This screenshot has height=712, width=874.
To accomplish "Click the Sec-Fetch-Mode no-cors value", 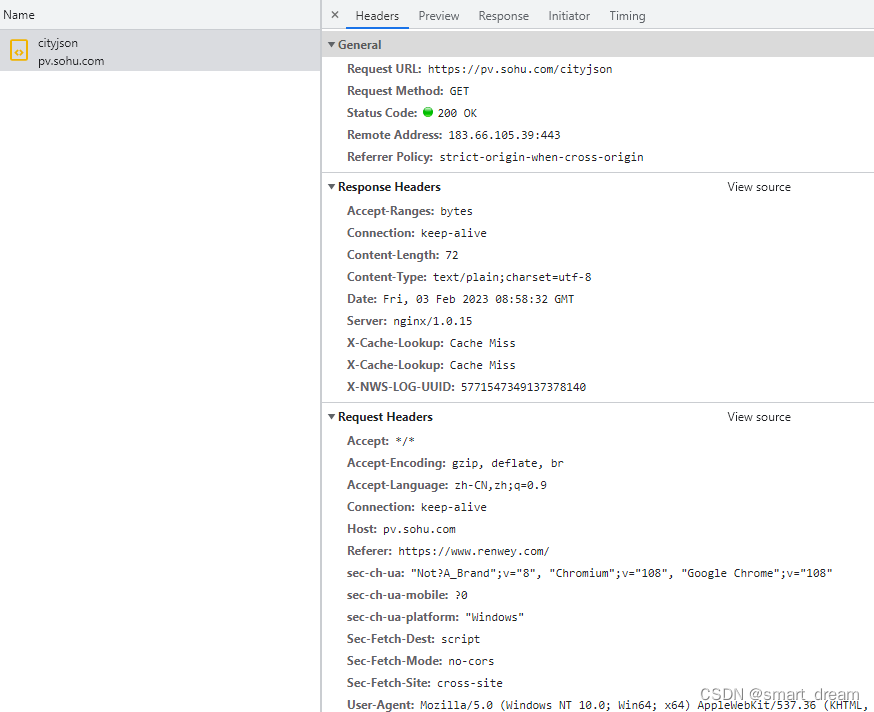I will point(471,661).
